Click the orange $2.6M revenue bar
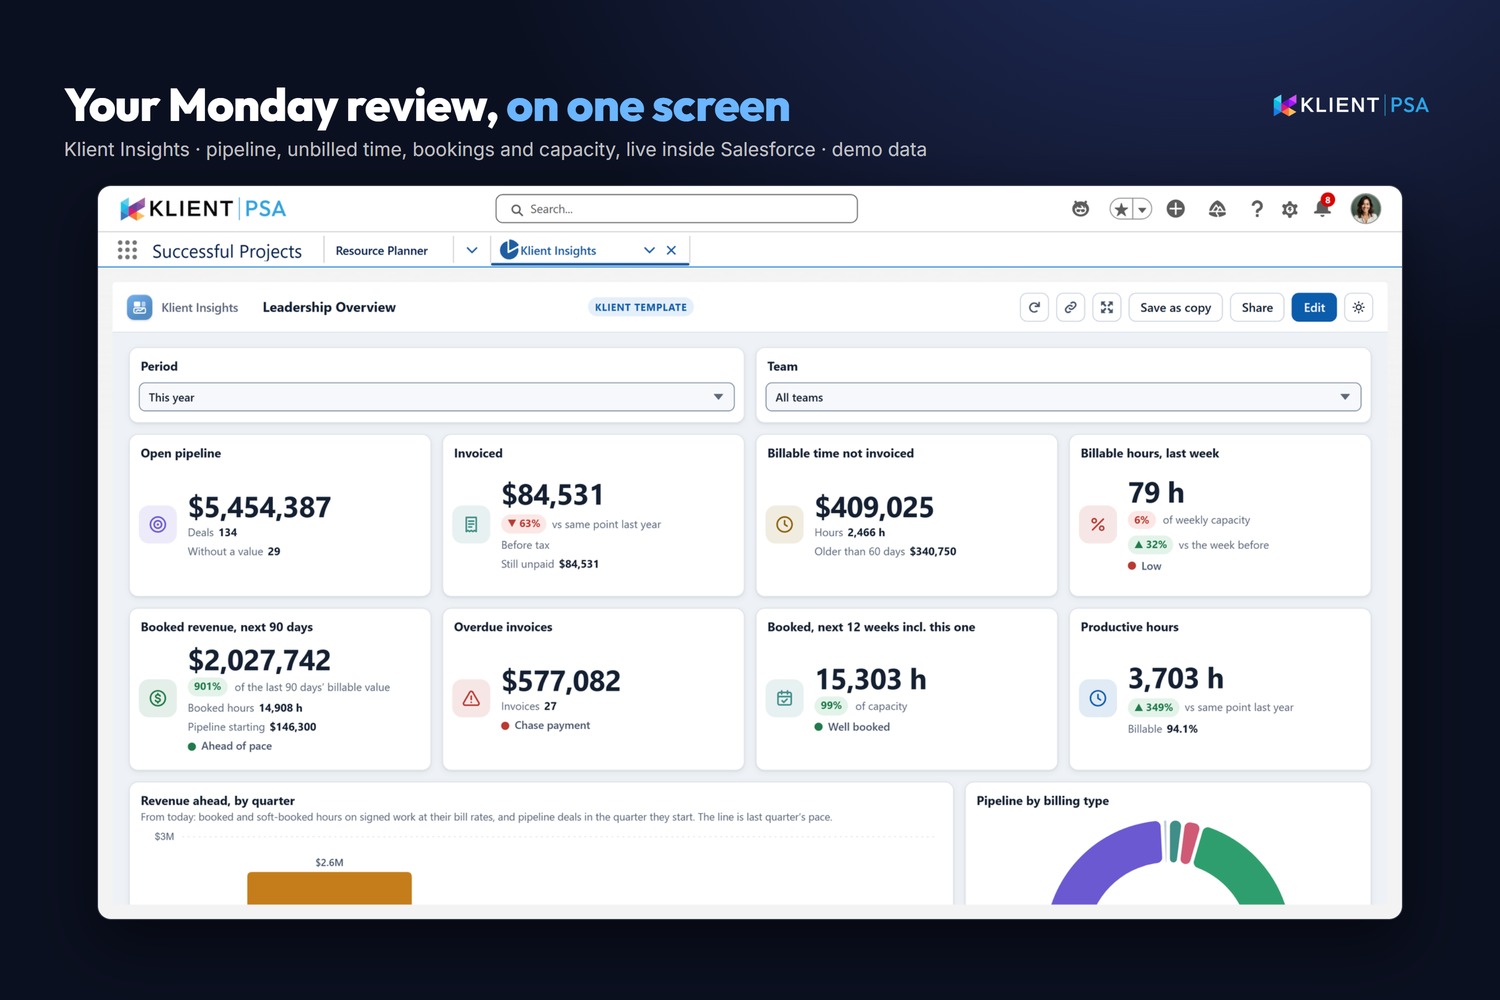This screenshot has height=1000, width=1500. [329, 888]
